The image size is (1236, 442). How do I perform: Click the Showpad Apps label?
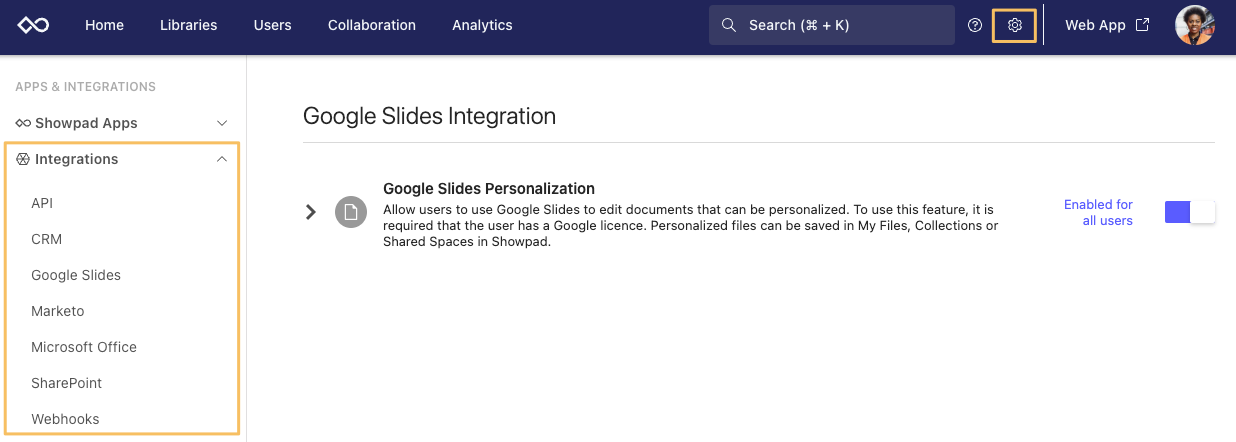point(86,123)
